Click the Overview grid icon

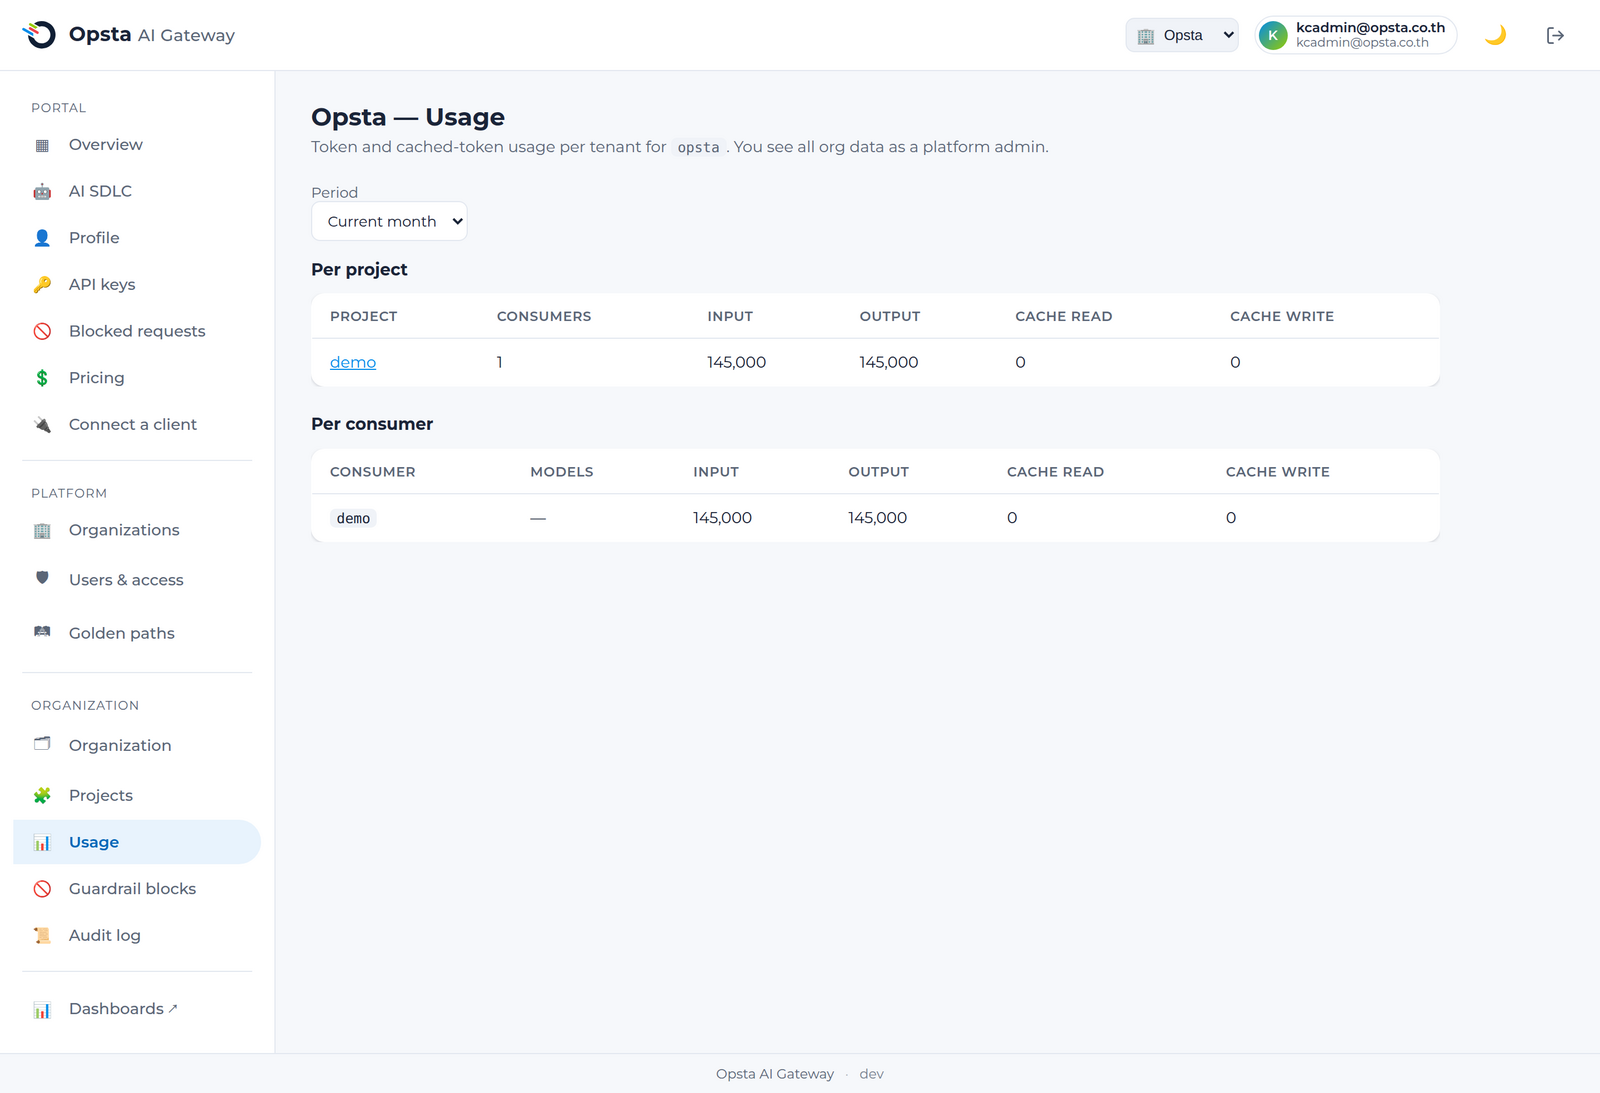(x=42, y=145)
